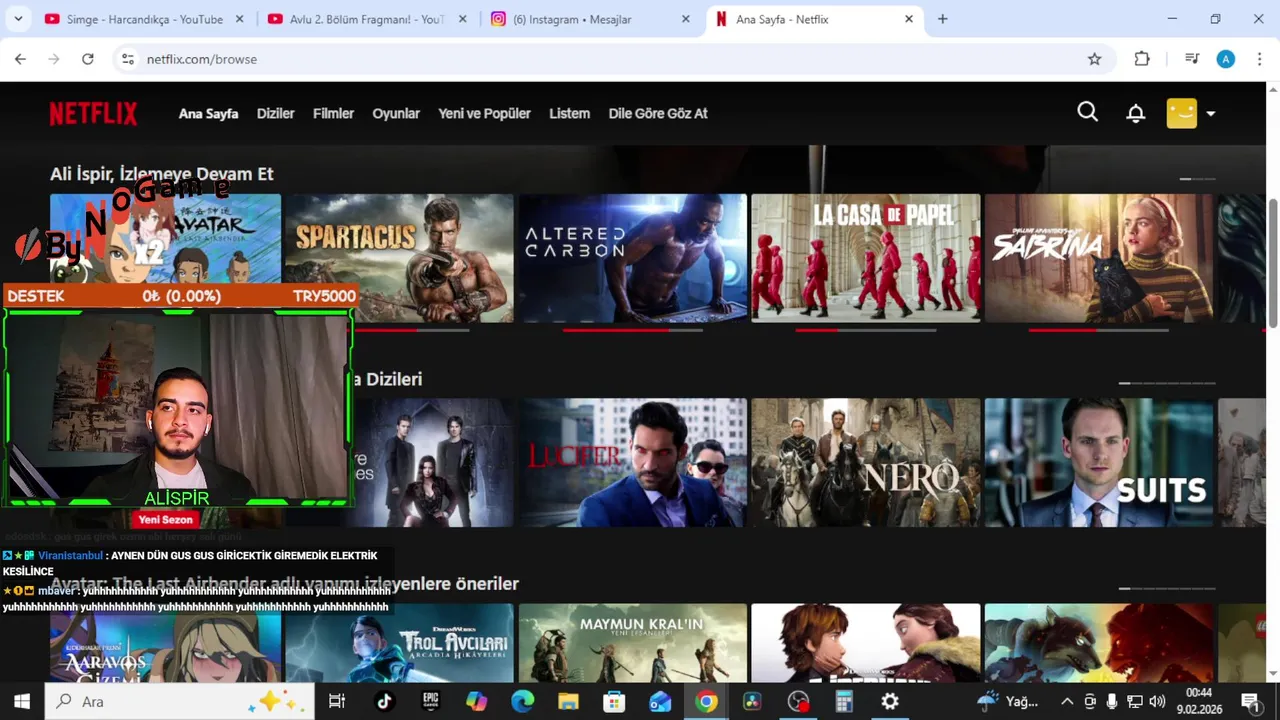Click Altered Carbon watch progress bar
This screenshot has width=1280, height=720.
click(633, 330)
